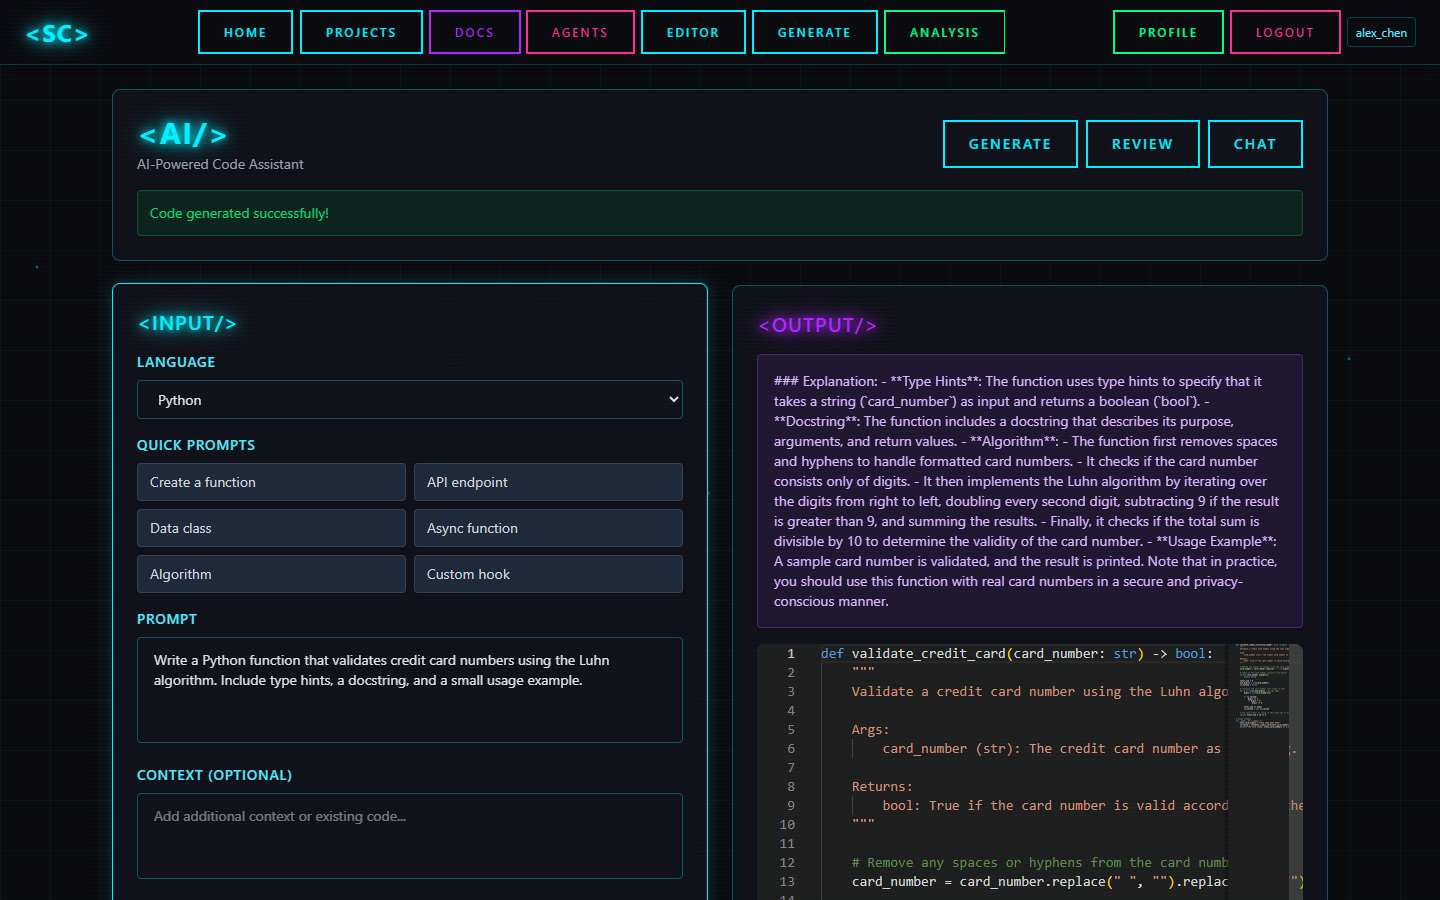Click the SC logo in the header

57,34
